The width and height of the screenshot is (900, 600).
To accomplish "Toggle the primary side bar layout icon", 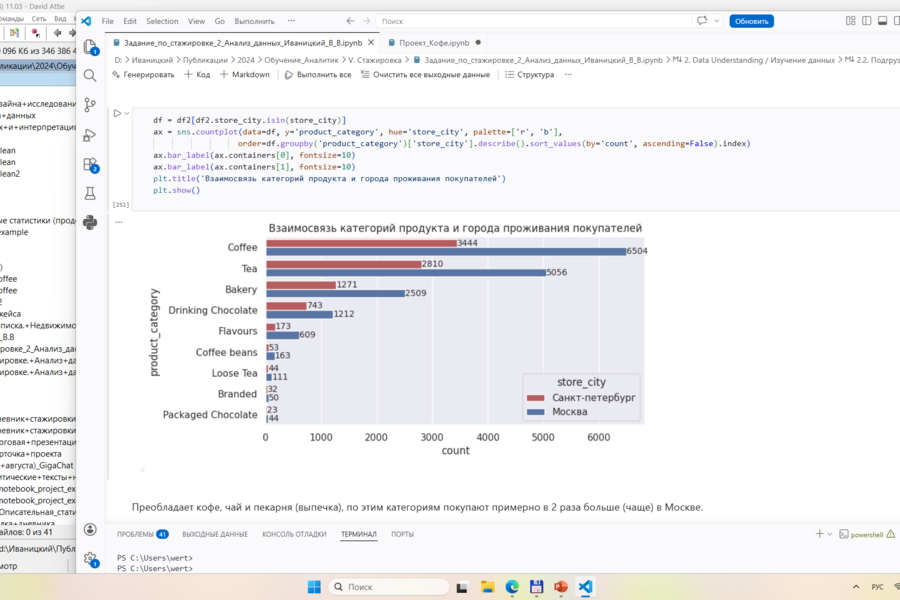I will tap(866, 21).
